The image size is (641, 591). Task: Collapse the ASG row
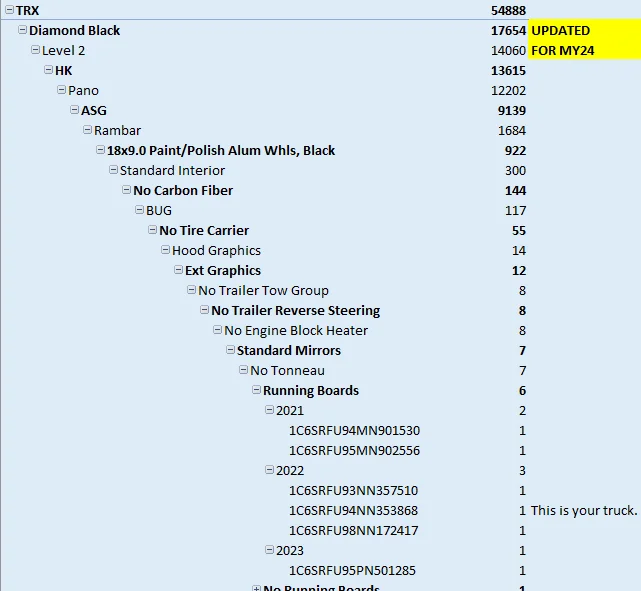pos(75,110)
